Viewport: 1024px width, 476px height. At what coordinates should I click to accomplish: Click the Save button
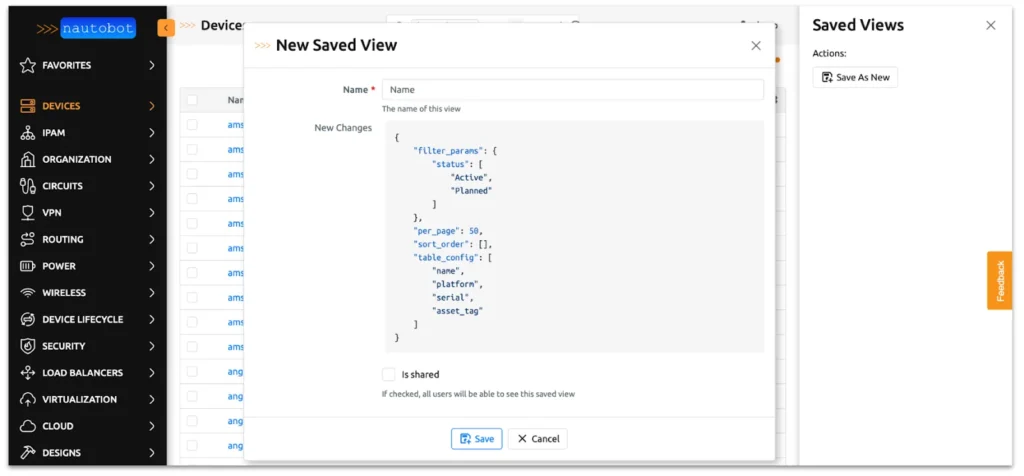(477, 439)
